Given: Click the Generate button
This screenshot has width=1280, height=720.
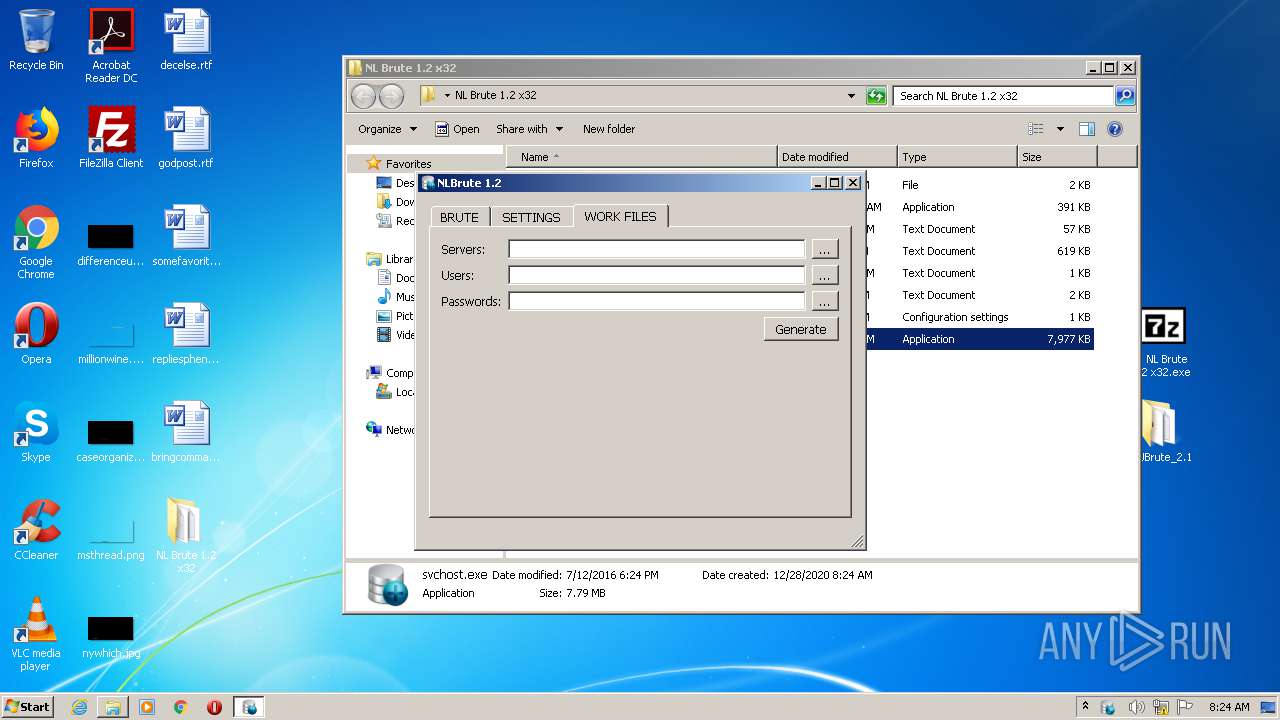Looking at the screenshot, I should tap(801, 329).
